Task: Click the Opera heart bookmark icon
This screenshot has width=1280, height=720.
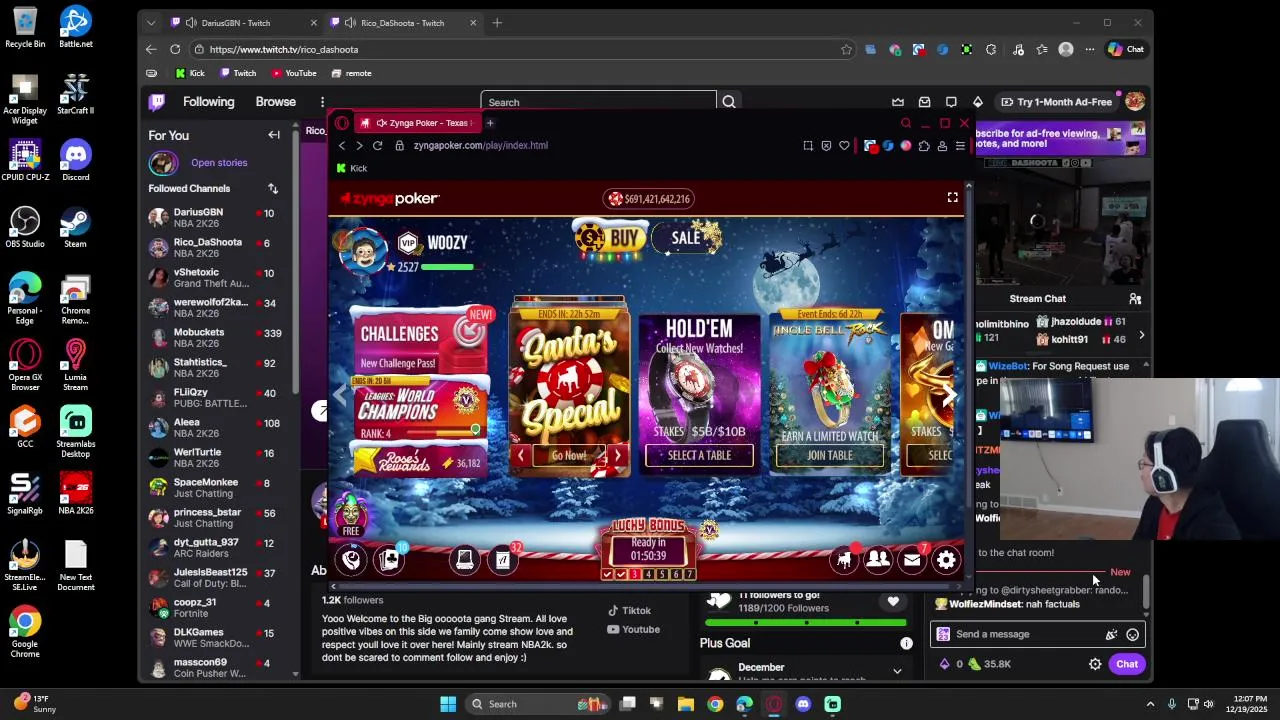Action: coord(844,146)
